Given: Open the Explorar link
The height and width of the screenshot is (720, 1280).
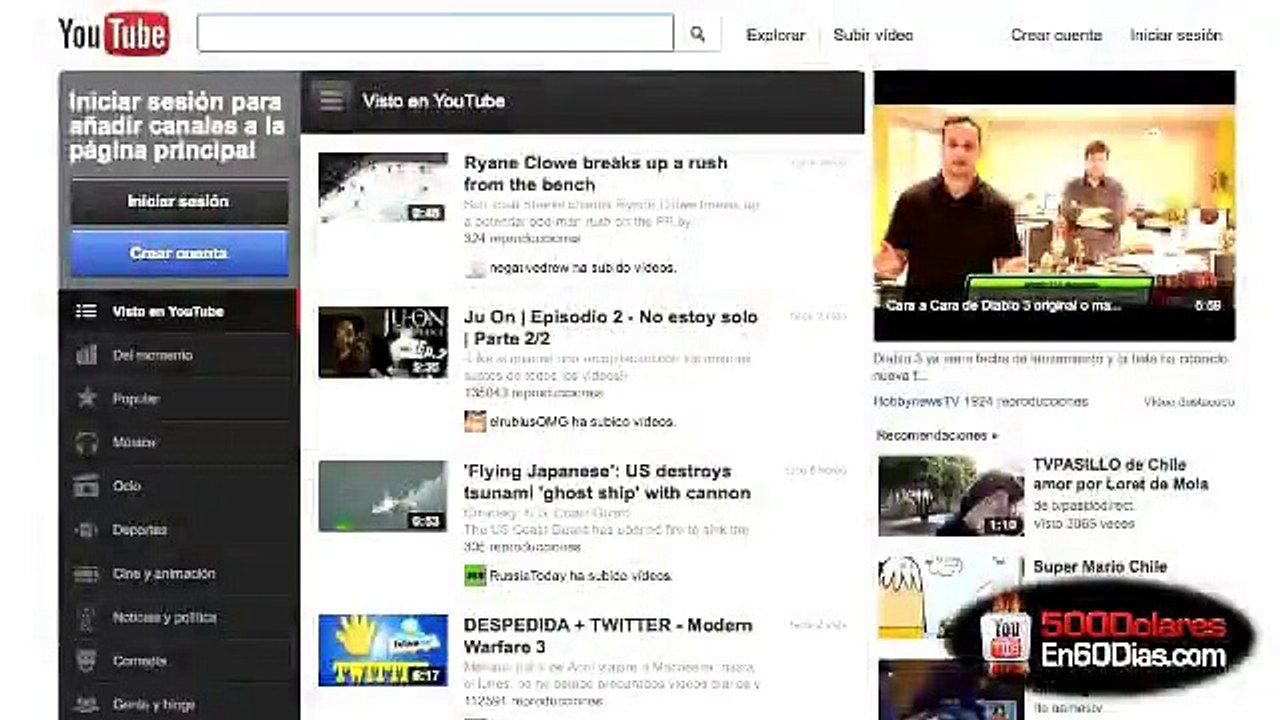Looking at the screenshot, I should coord(775,35).
